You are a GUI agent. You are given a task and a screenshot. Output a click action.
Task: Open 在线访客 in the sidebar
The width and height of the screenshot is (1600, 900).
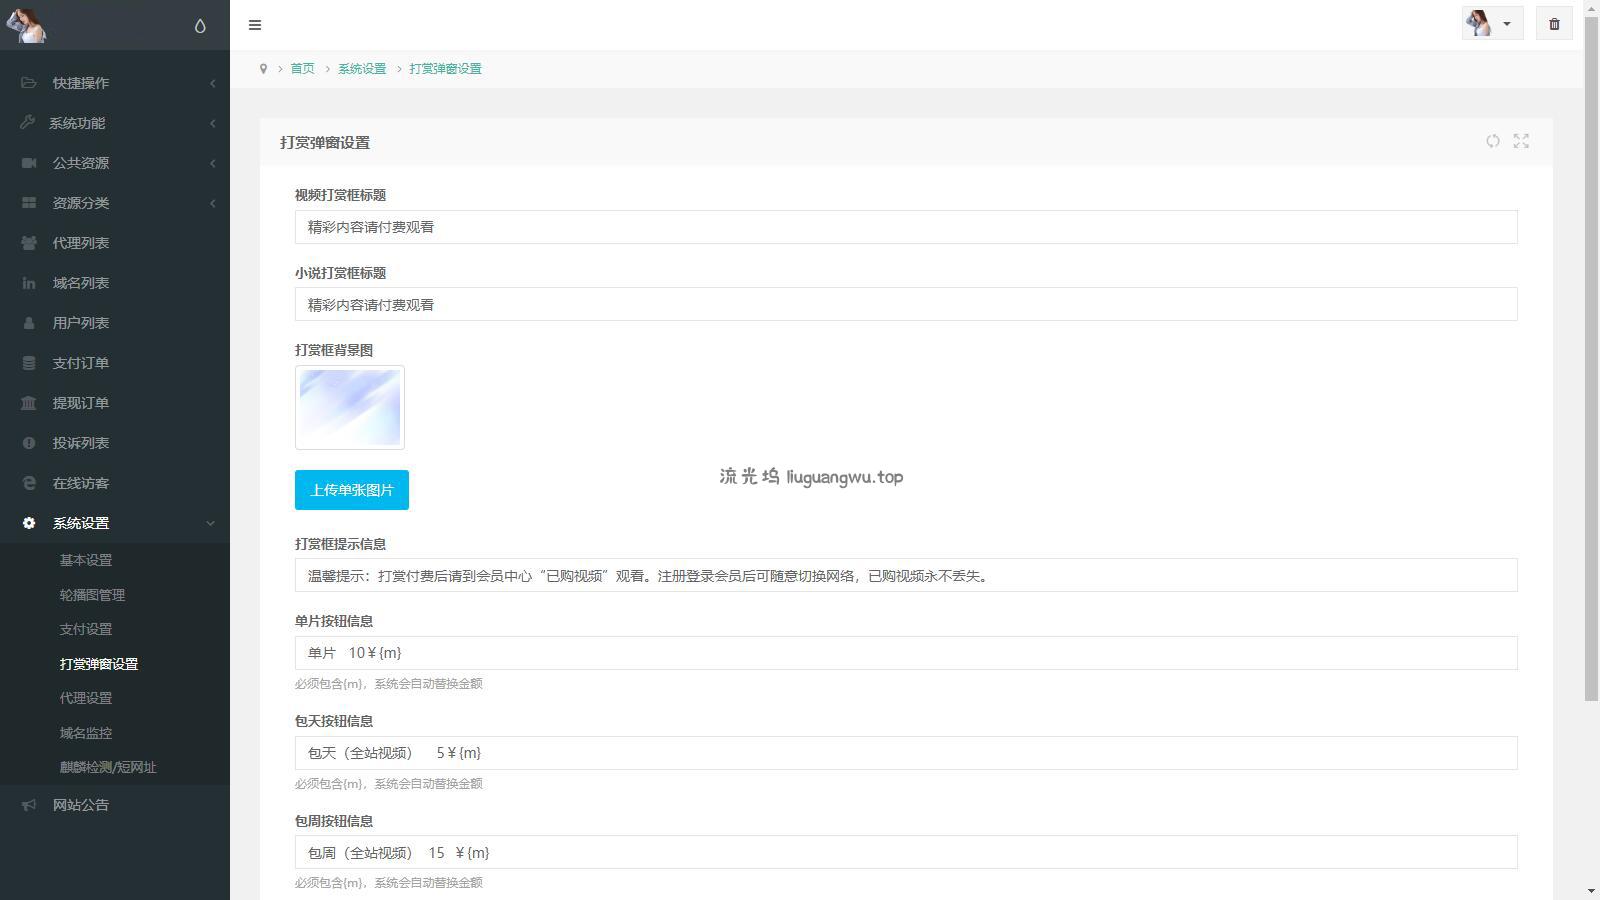click(x=81, y=483)
